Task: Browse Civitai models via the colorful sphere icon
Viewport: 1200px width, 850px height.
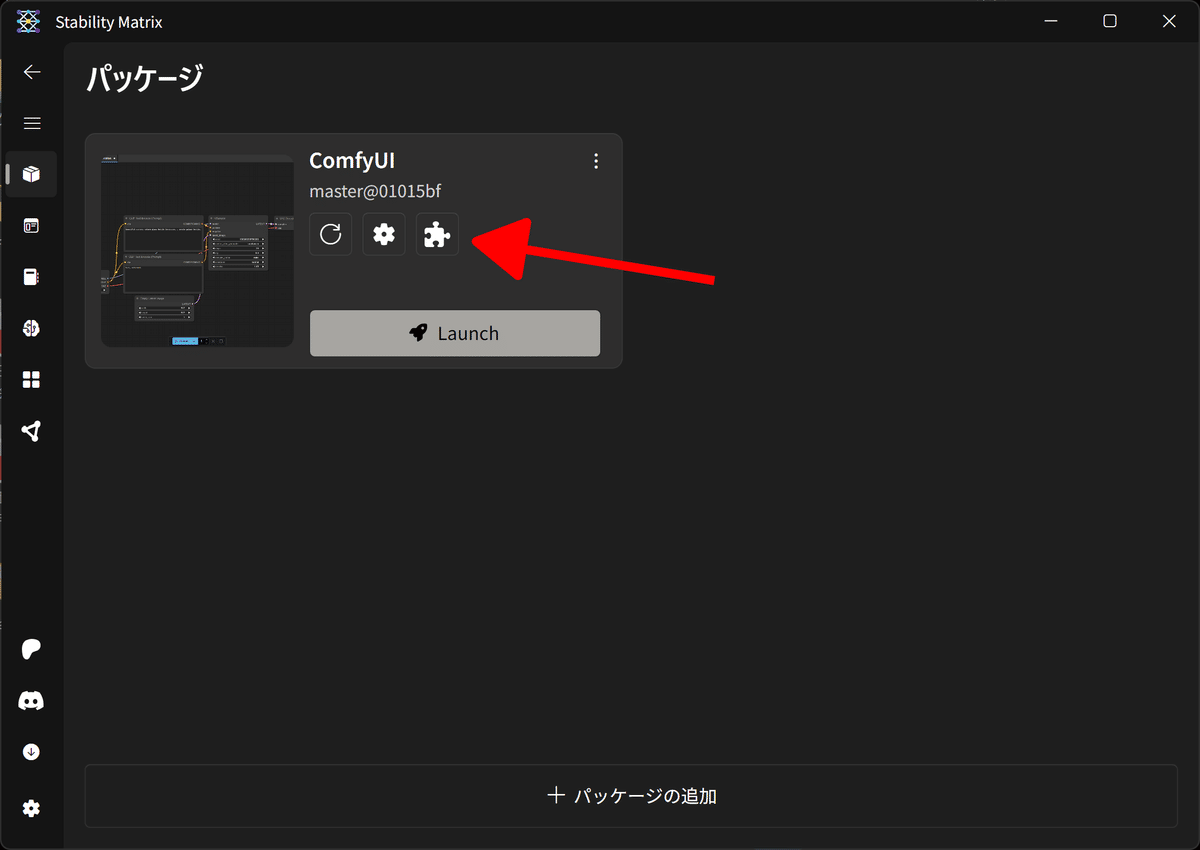Action: 31,328
